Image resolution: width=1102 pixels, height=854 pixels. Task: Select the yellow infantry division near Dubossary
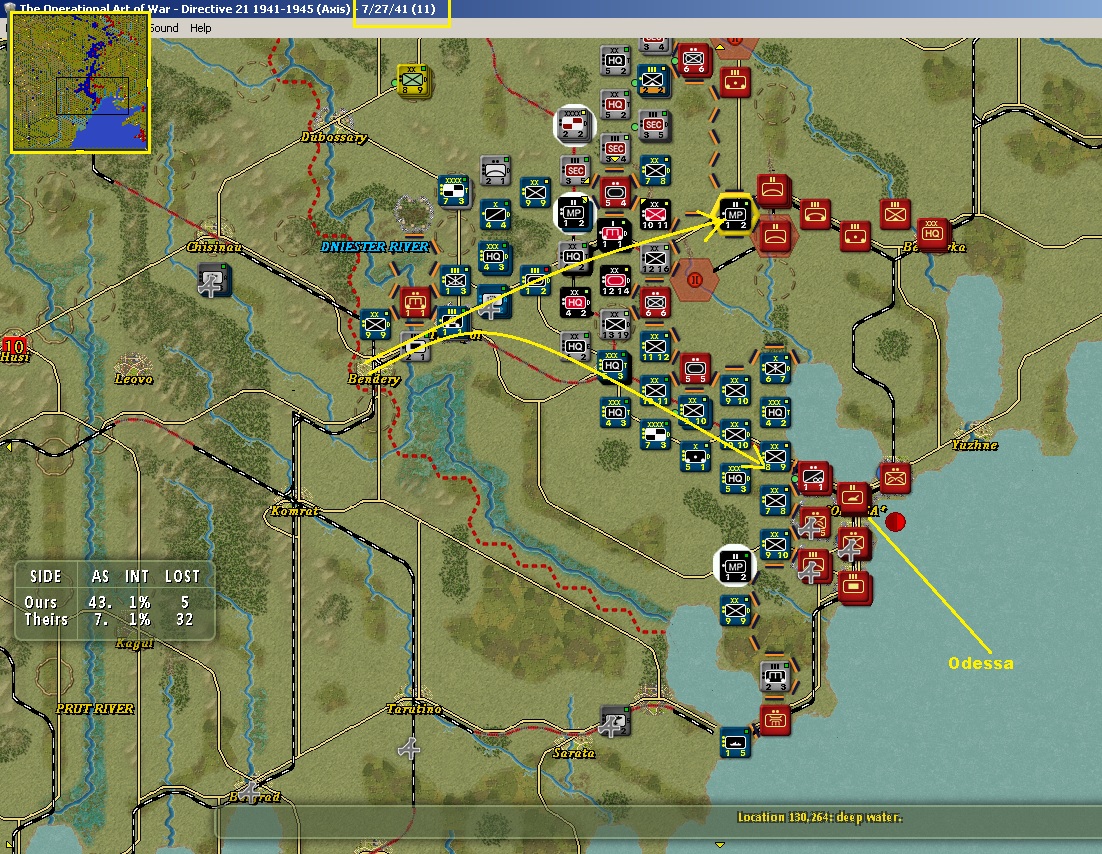click(412, 80)
